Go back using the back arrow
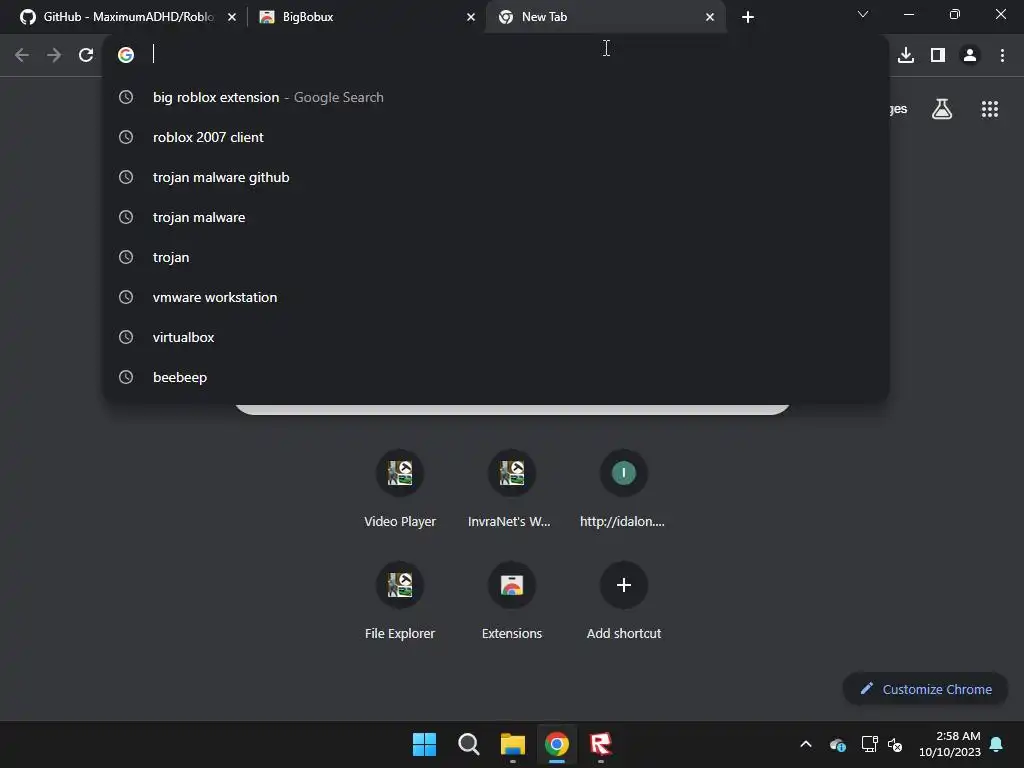The height and width of the screenshot is (768, 1024). pos(22,55)
